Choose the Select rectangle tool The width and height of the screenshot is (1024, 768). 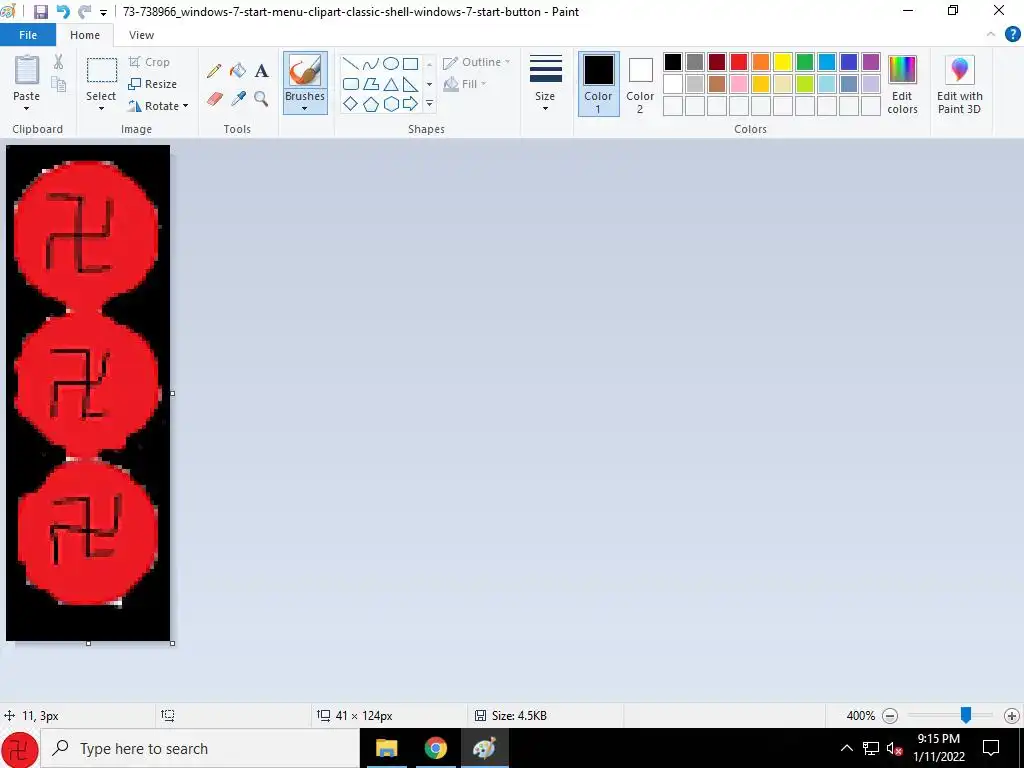pyautogui.click(x=102, y=70)
